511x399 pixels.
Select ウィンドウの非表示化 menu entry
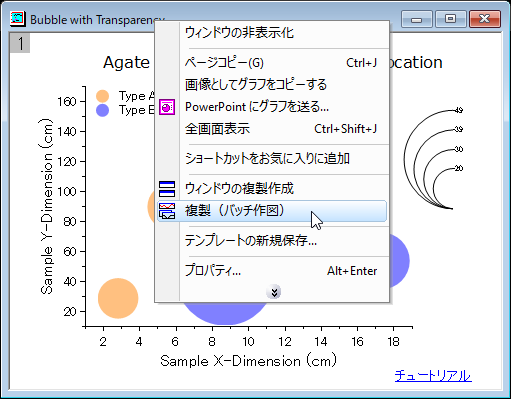click(273, 33)
